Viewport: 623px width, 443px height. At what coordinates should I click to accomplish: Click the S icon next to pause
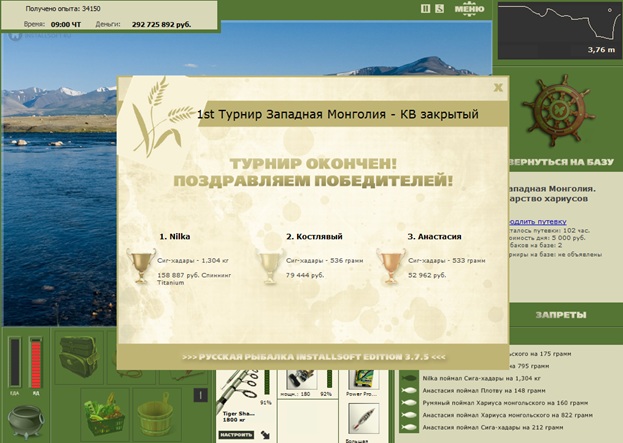(439, 9)
